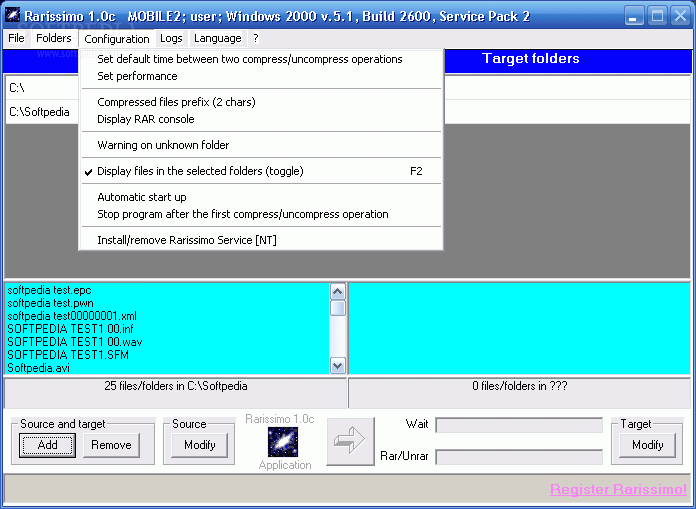Click the Rarissimo title bar icon
This screenshot has height=509, width=696.
12,16
